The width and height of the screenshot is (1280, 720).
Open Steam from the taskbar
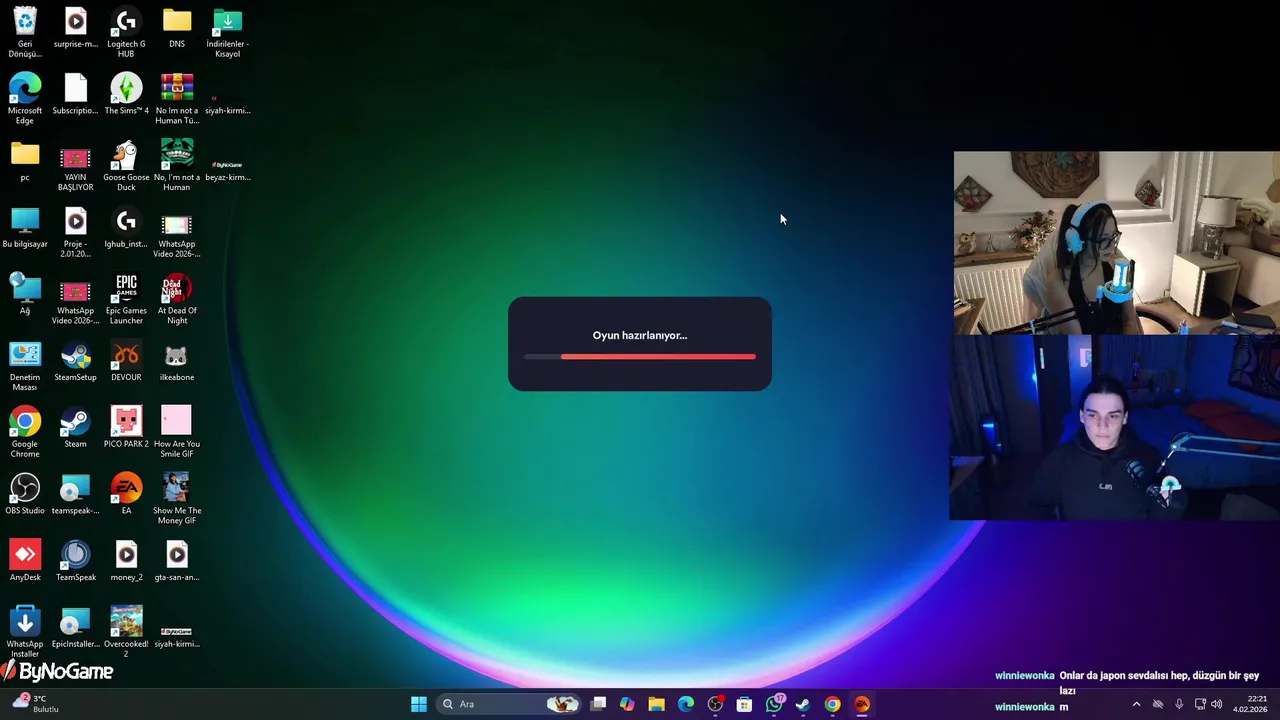click(x=803, y=704)
